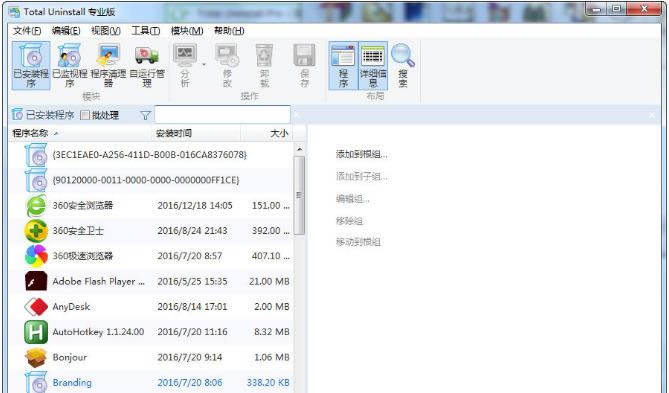Click the 407.10 size value
The height and width of the screenshot is (393, 669).
pos(271,256)
